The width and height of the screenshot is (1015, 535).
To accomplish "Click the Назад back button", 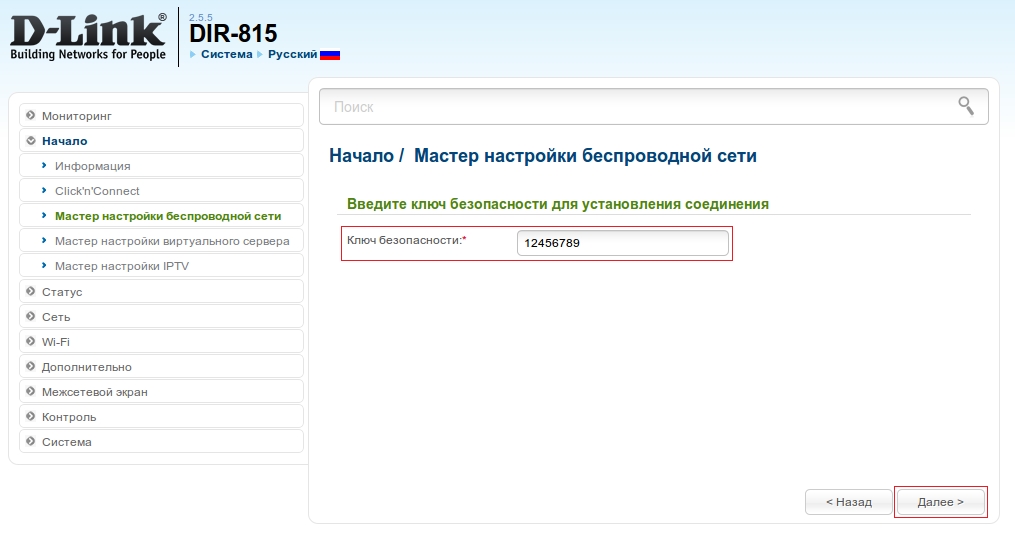I will click(x=848, y=502).
